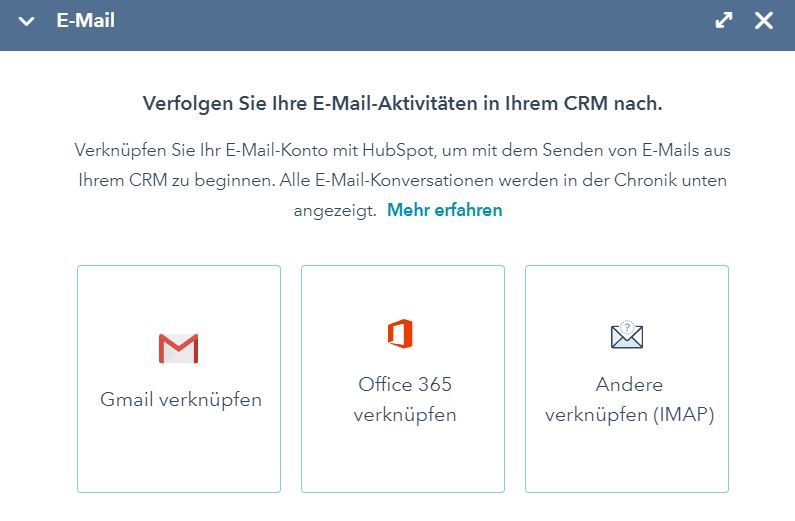The width and height of the screenshot is (795, 521).
Task: Click empty space below label inside Gmail card
Action: (179, 455)
